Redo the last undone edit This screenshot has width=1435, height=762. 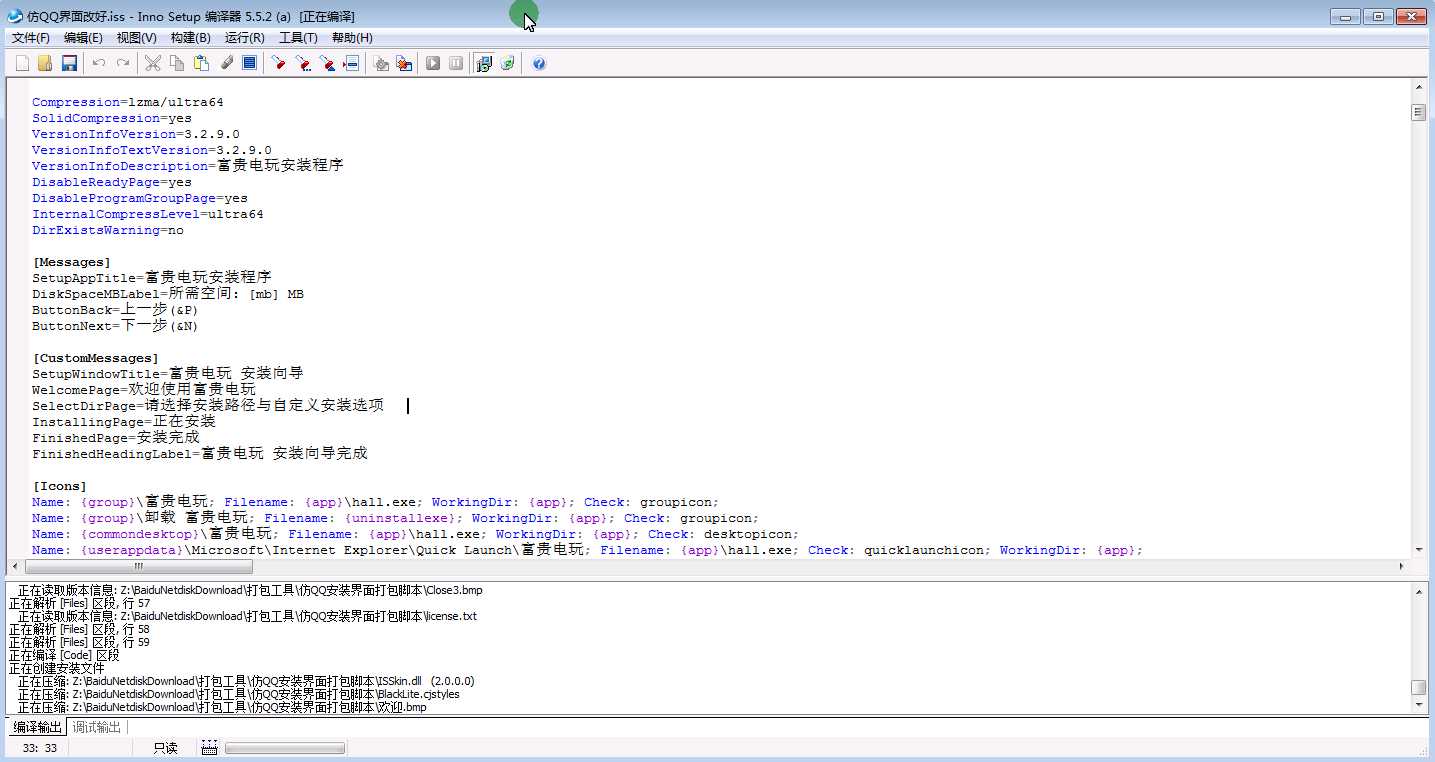click(x=123, y=63)
